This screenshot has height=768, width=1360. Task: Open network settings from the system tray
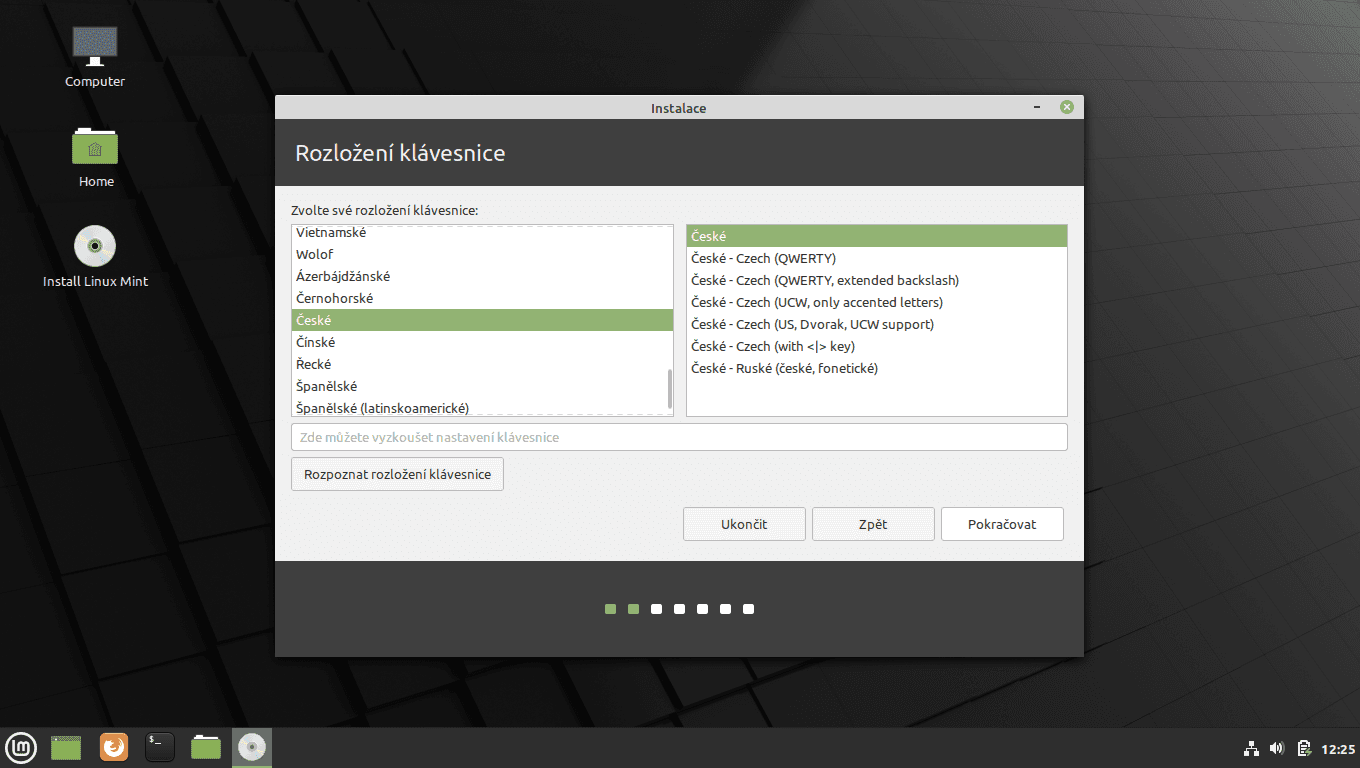coord(1251,747)
